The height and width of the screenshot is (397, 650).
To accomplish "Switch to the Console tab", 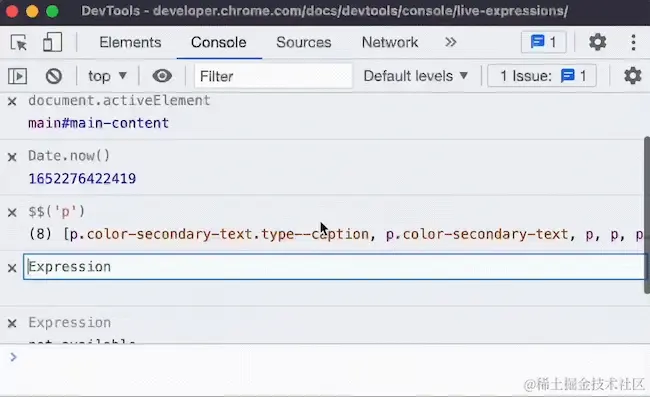I will click(x=218, y=42).
